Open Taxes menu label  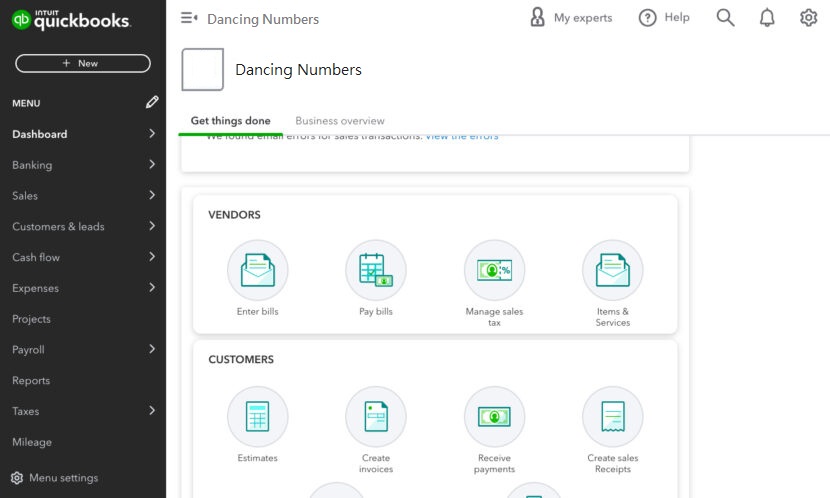pyautogui.click(x=25, y=411)
